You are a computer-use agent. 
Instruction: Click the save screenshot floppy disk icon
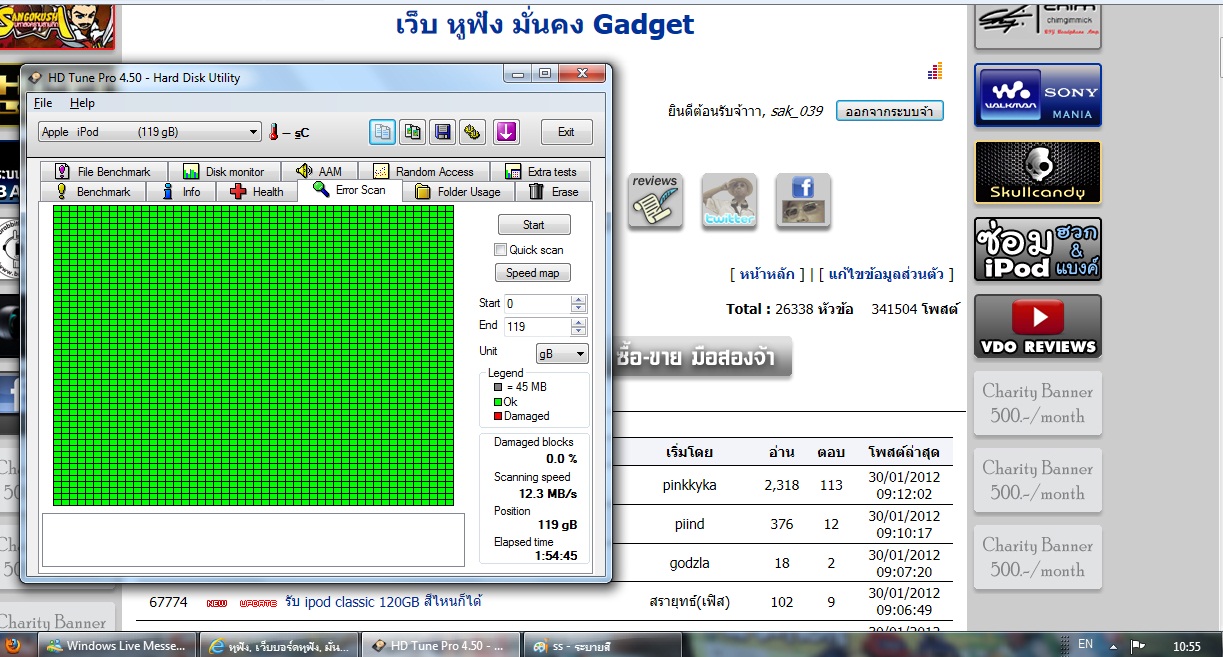point(441,132)
